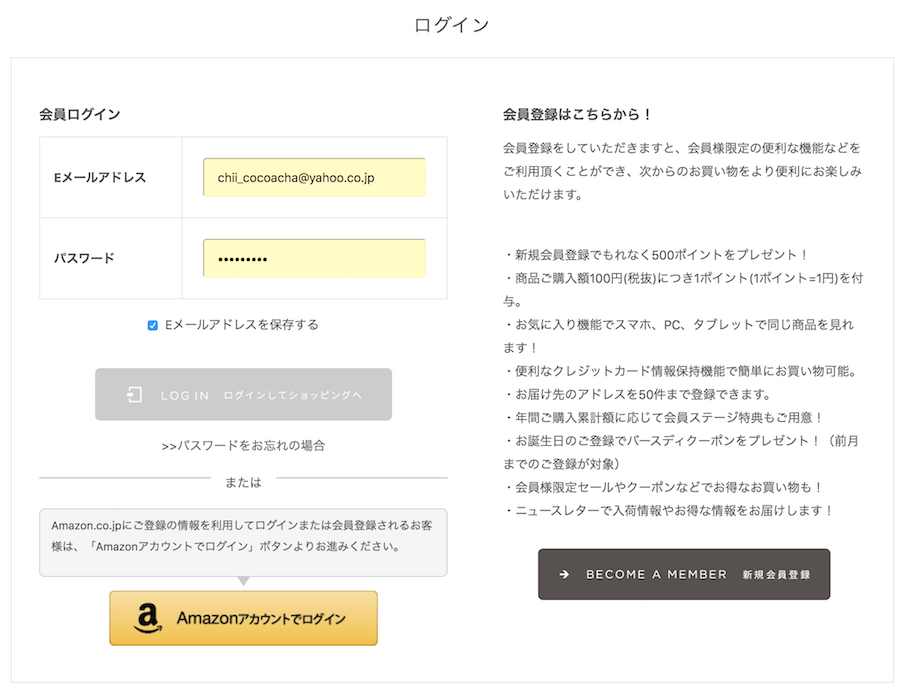915x700 pixels.
Task: Click the バースディクーポン benefit line
Action: 680,441
